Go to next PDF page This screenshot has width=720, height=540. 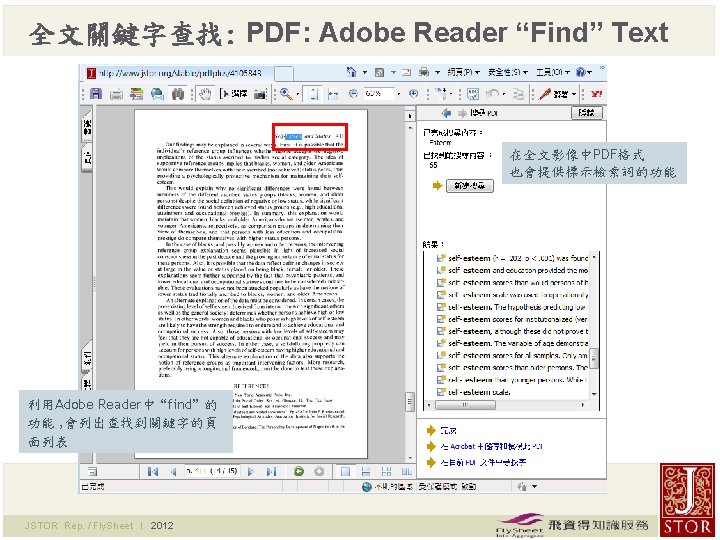(251, 471)
